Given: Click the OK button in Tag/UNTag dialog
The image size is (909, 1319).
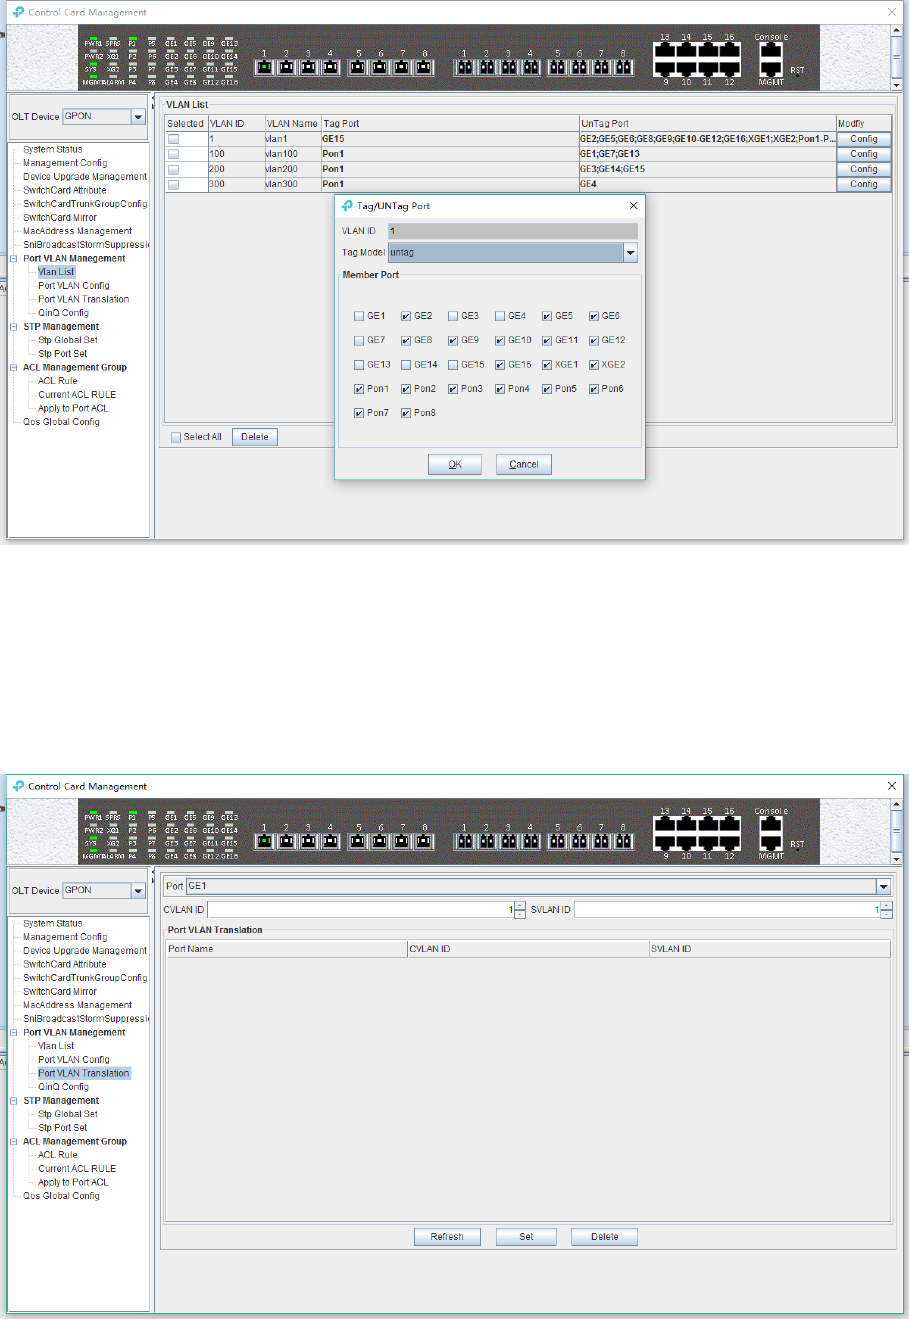Looking at the screenshot, I should [x=455, y=464].
